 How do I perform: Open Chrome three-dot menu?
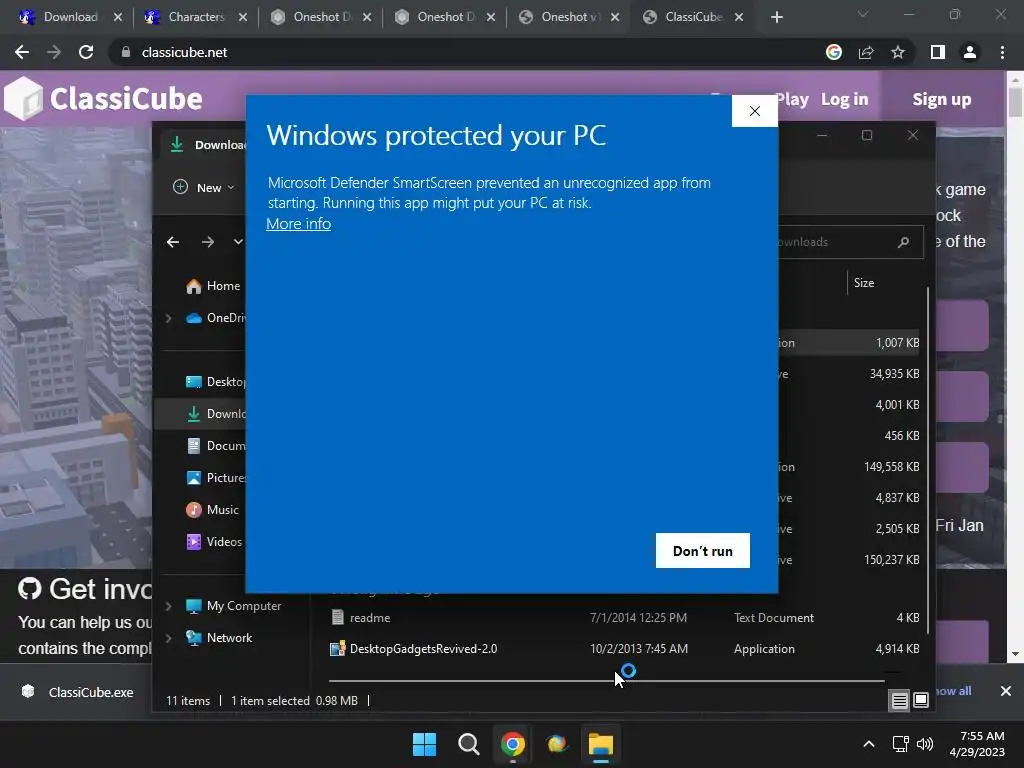coord(1002,52)
